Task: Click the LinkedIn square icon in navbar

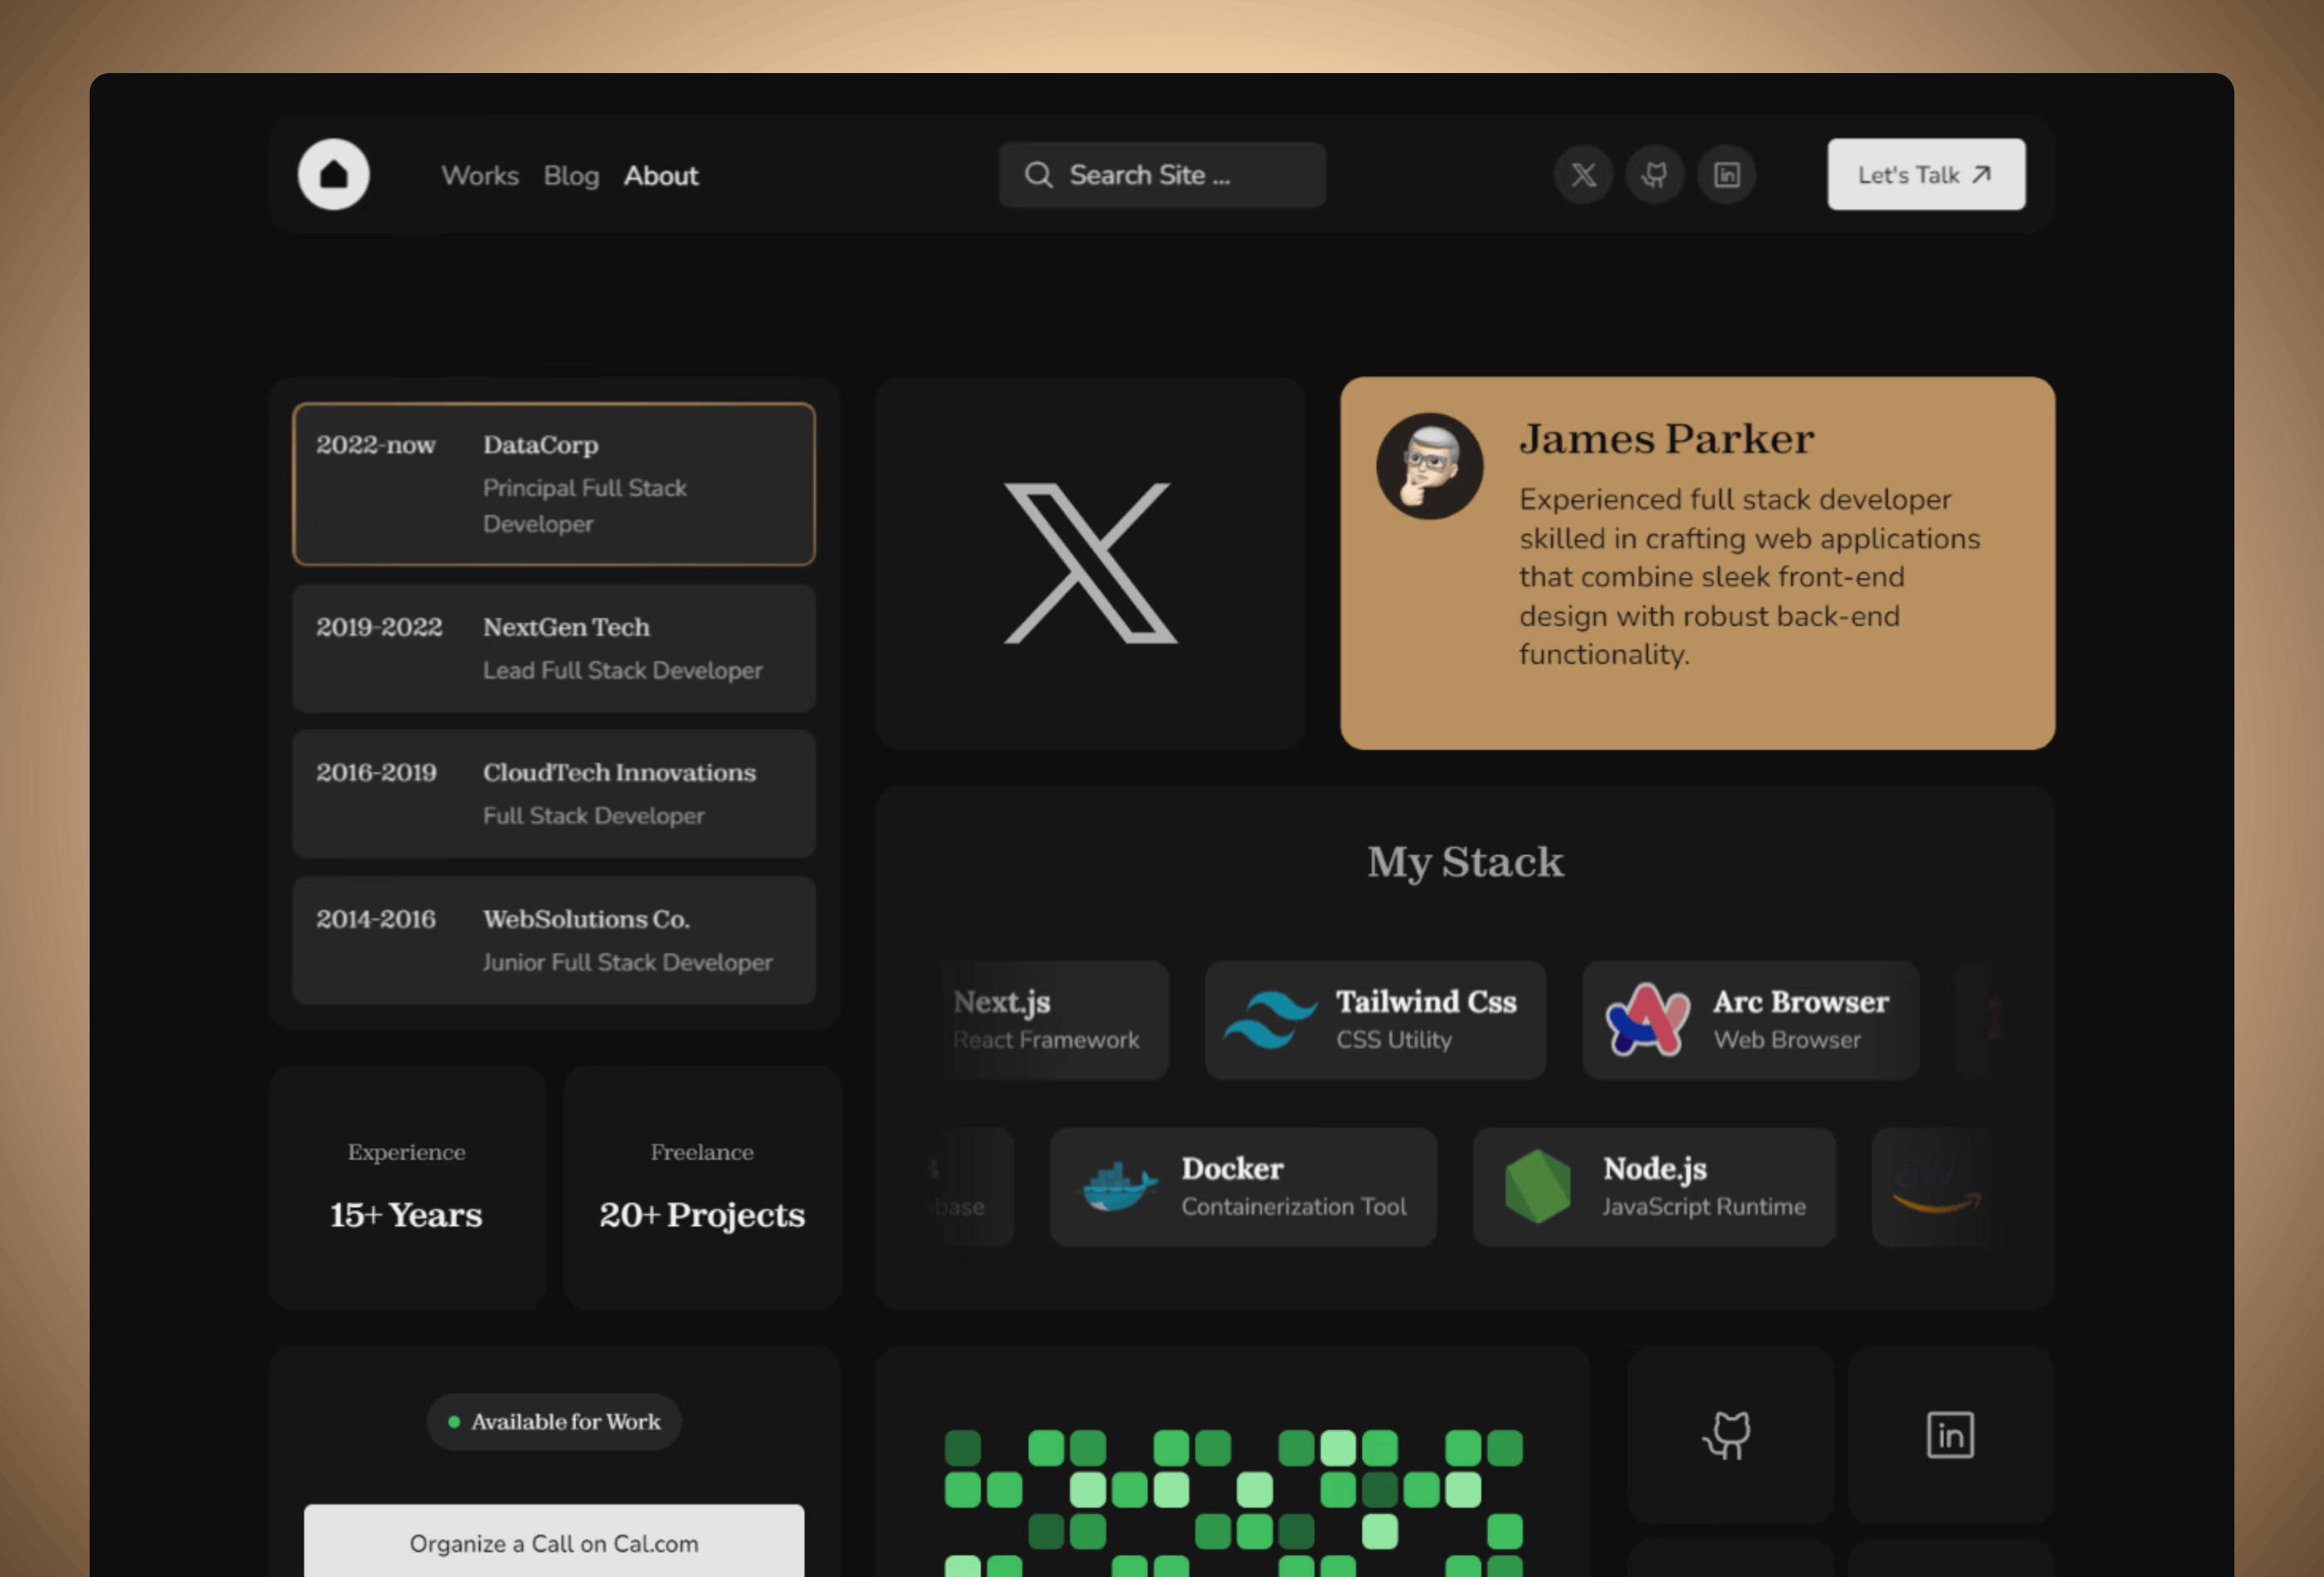Action: pyautogui.click(x=1727, y=174)
